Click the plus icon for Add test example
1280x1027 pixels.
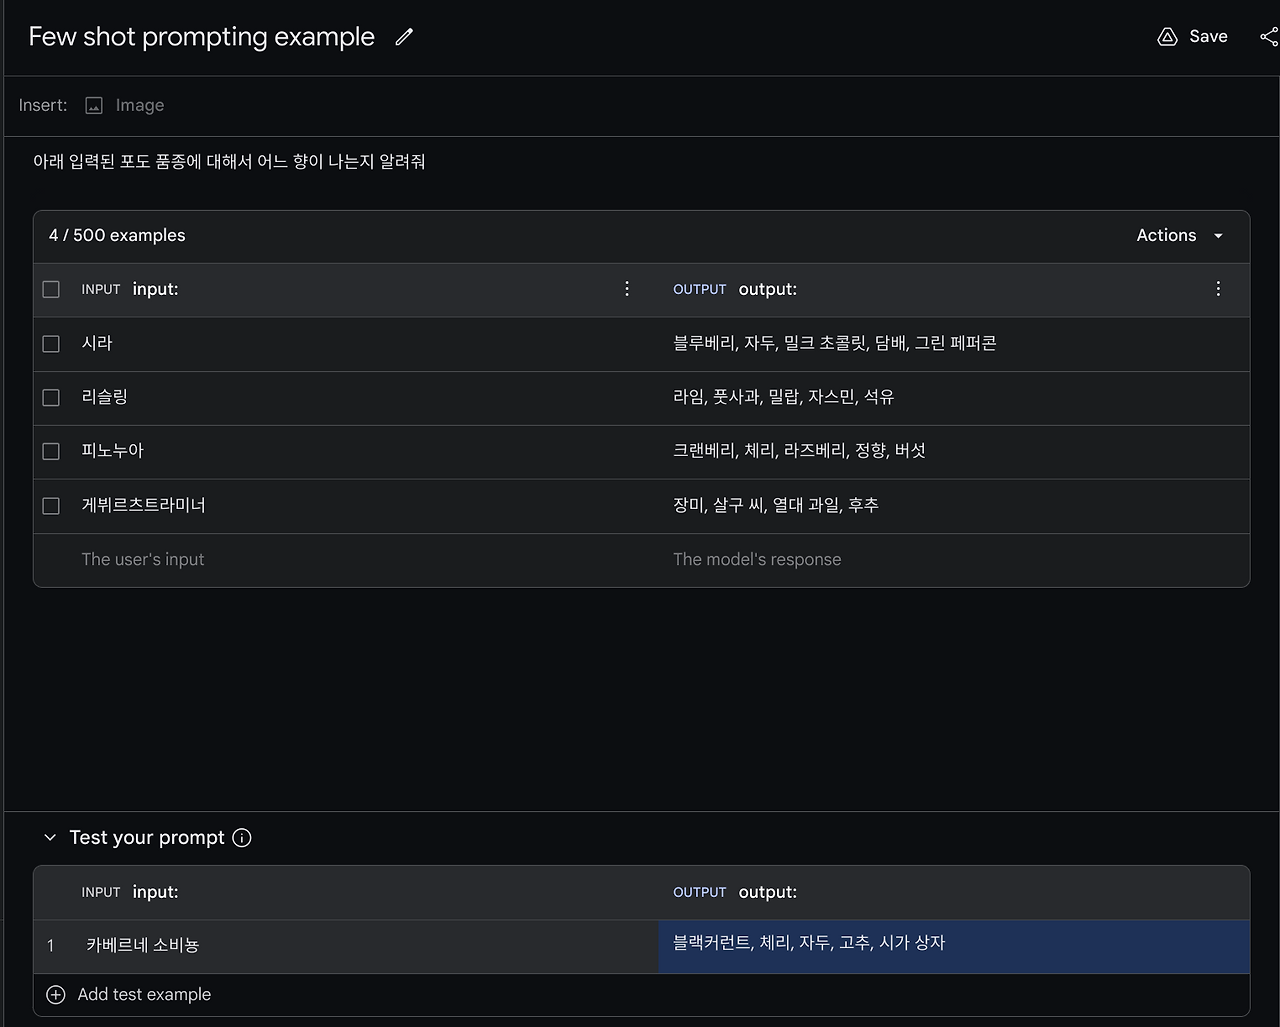coord(56,994)
